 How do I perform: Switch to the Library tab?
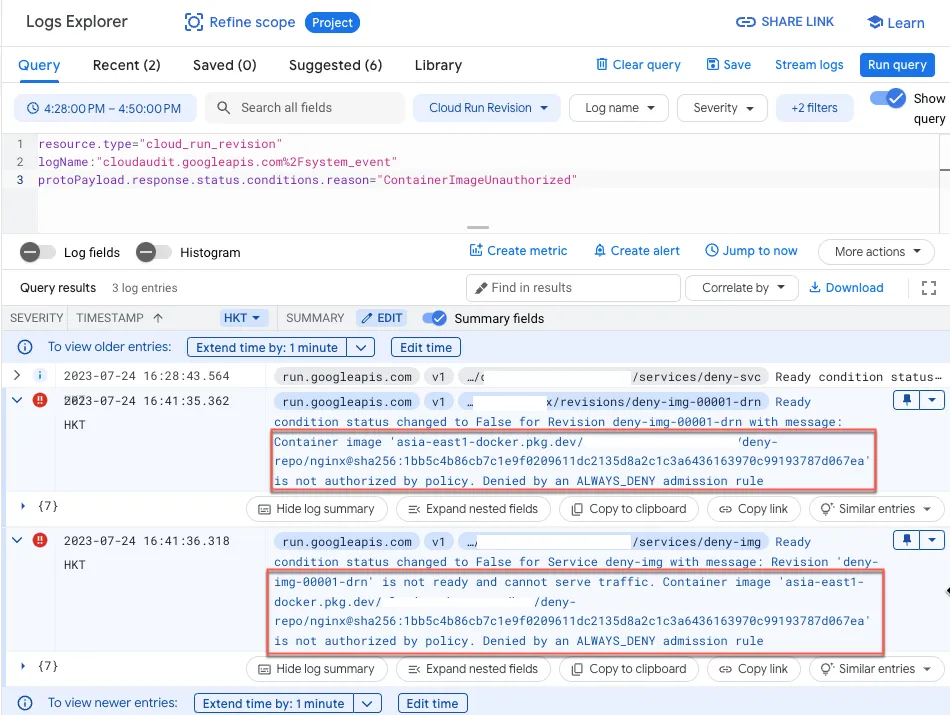[438, 65]
